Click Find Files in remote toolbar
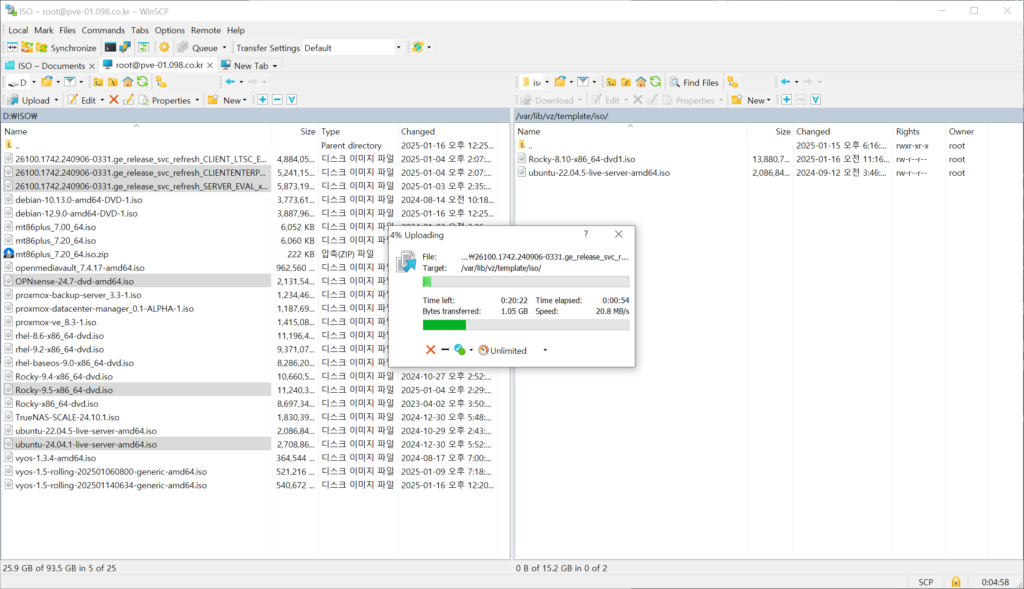1024x589 pixels. click(694, 82)
